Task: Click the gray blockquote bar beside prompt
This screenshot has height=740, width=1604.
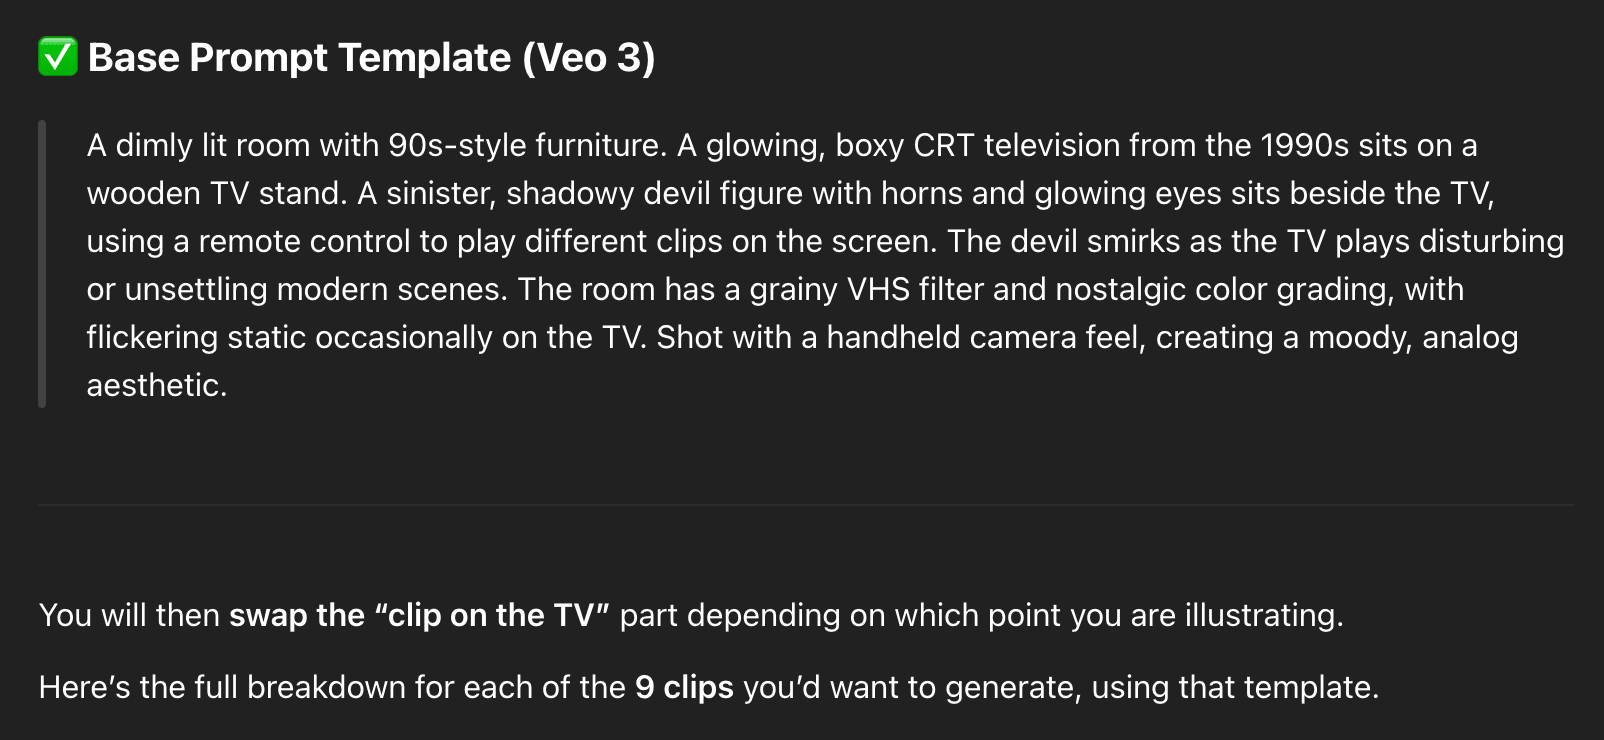Action: click(42, 264)
